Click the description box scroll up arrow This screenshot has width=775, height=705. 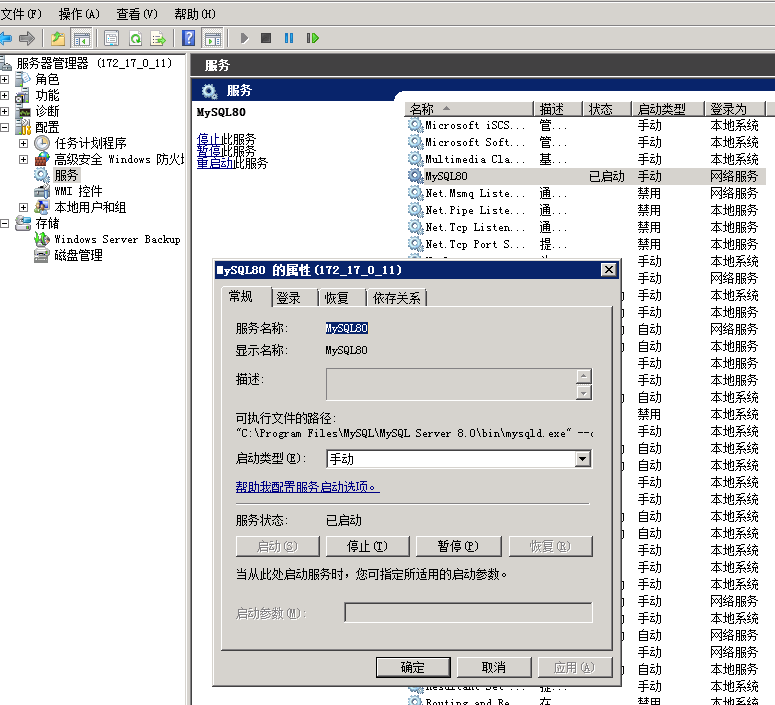pos(584,376)
